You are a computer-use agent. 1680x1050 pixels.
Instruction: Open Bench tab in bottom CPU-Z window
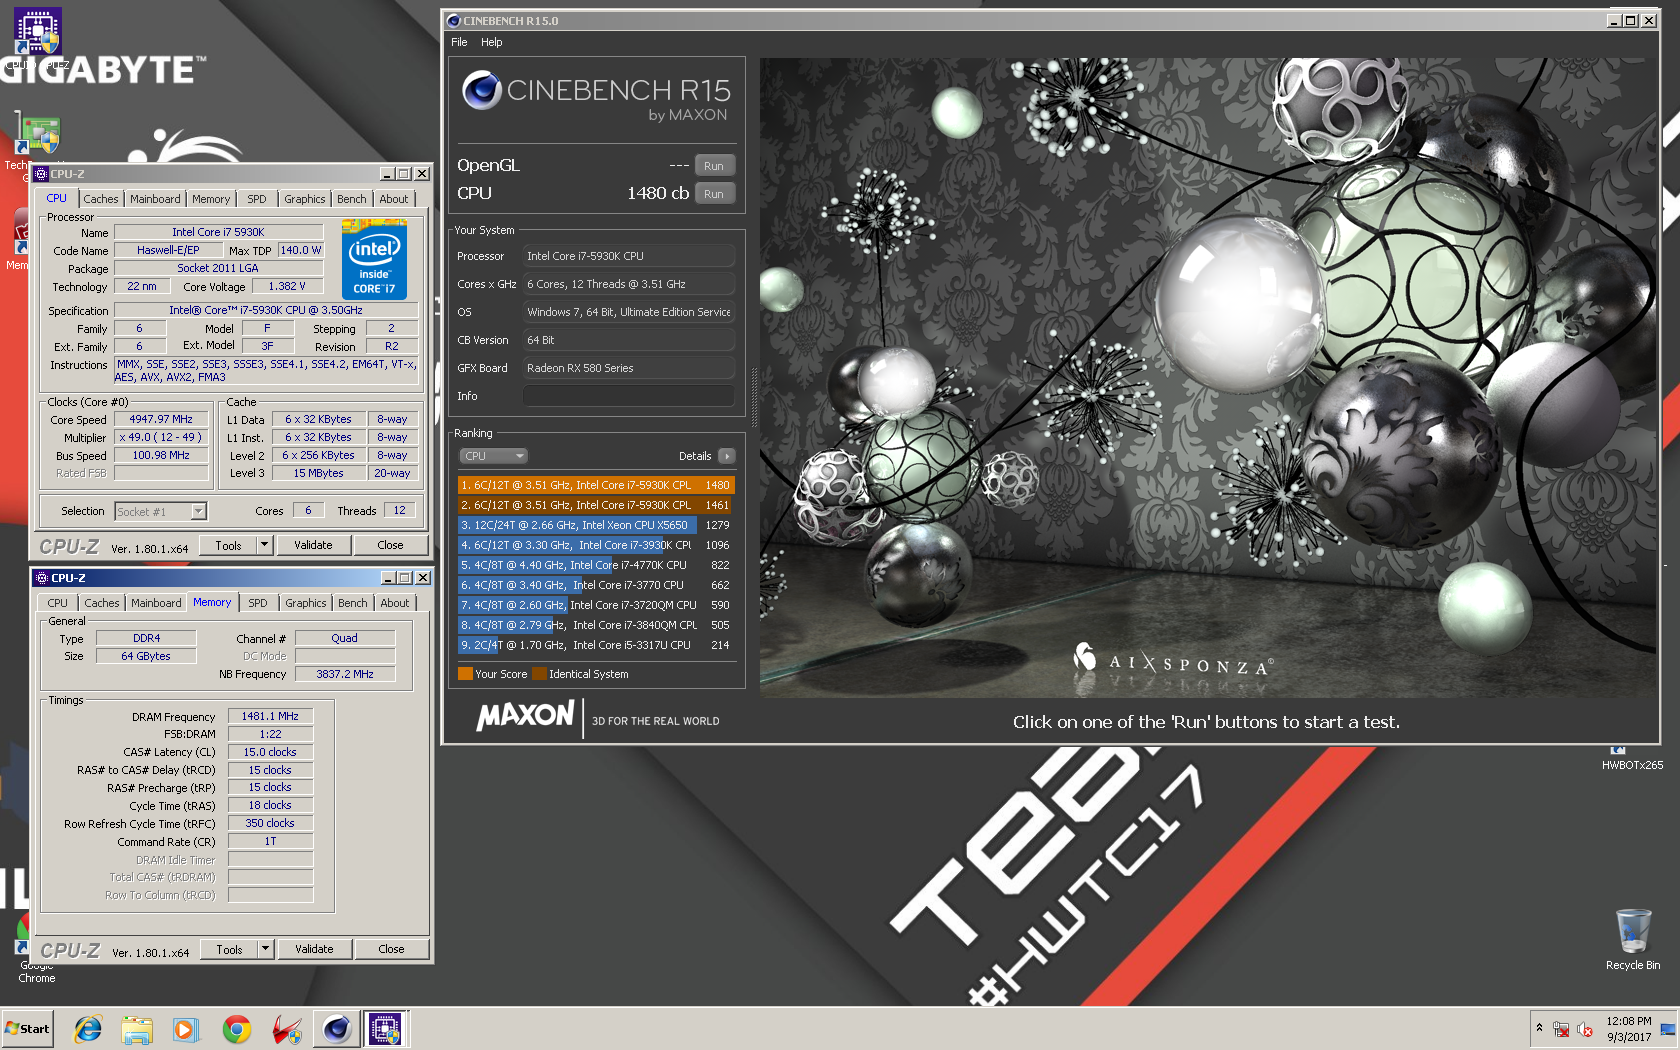pos(353,603)
